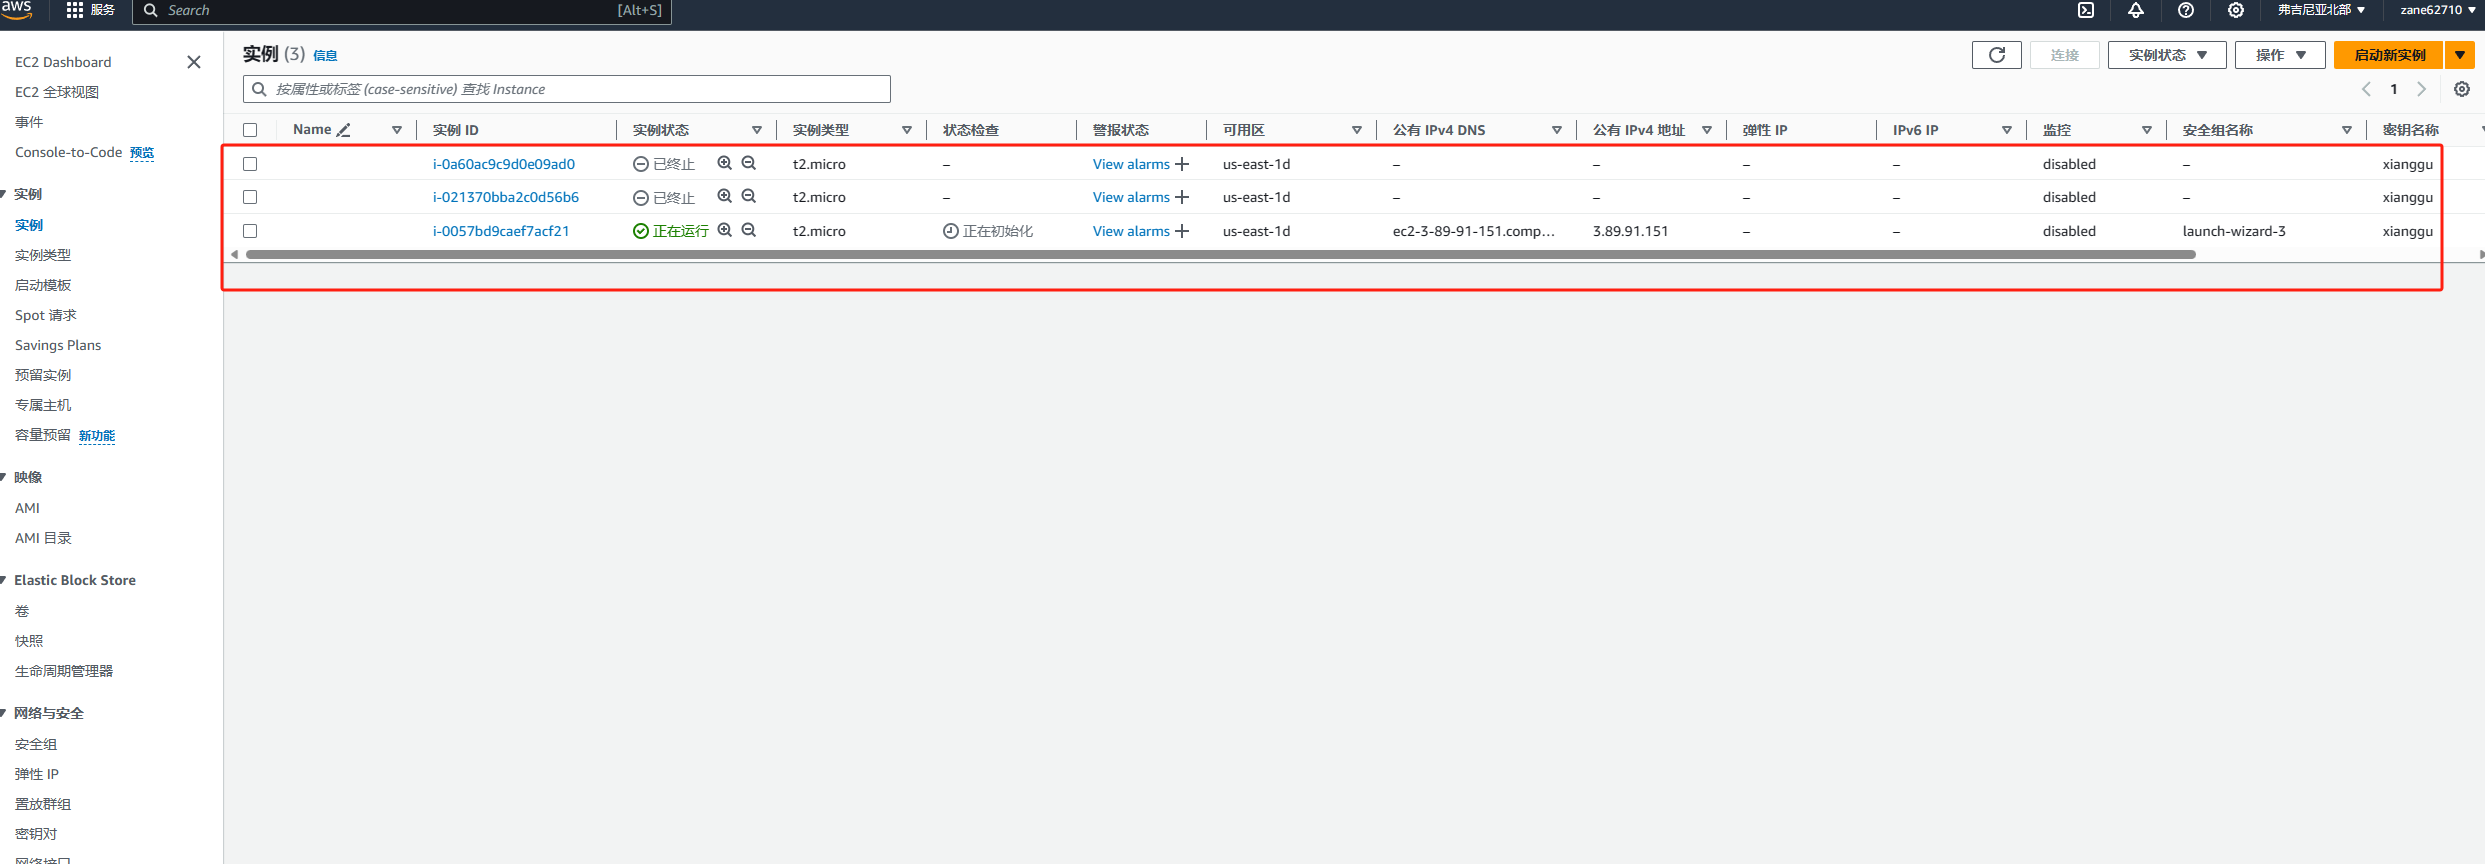Viewport: 2485px width, 864px height.
Task: Open Spot 请求 in sidebar
Action: coord(46,315)
